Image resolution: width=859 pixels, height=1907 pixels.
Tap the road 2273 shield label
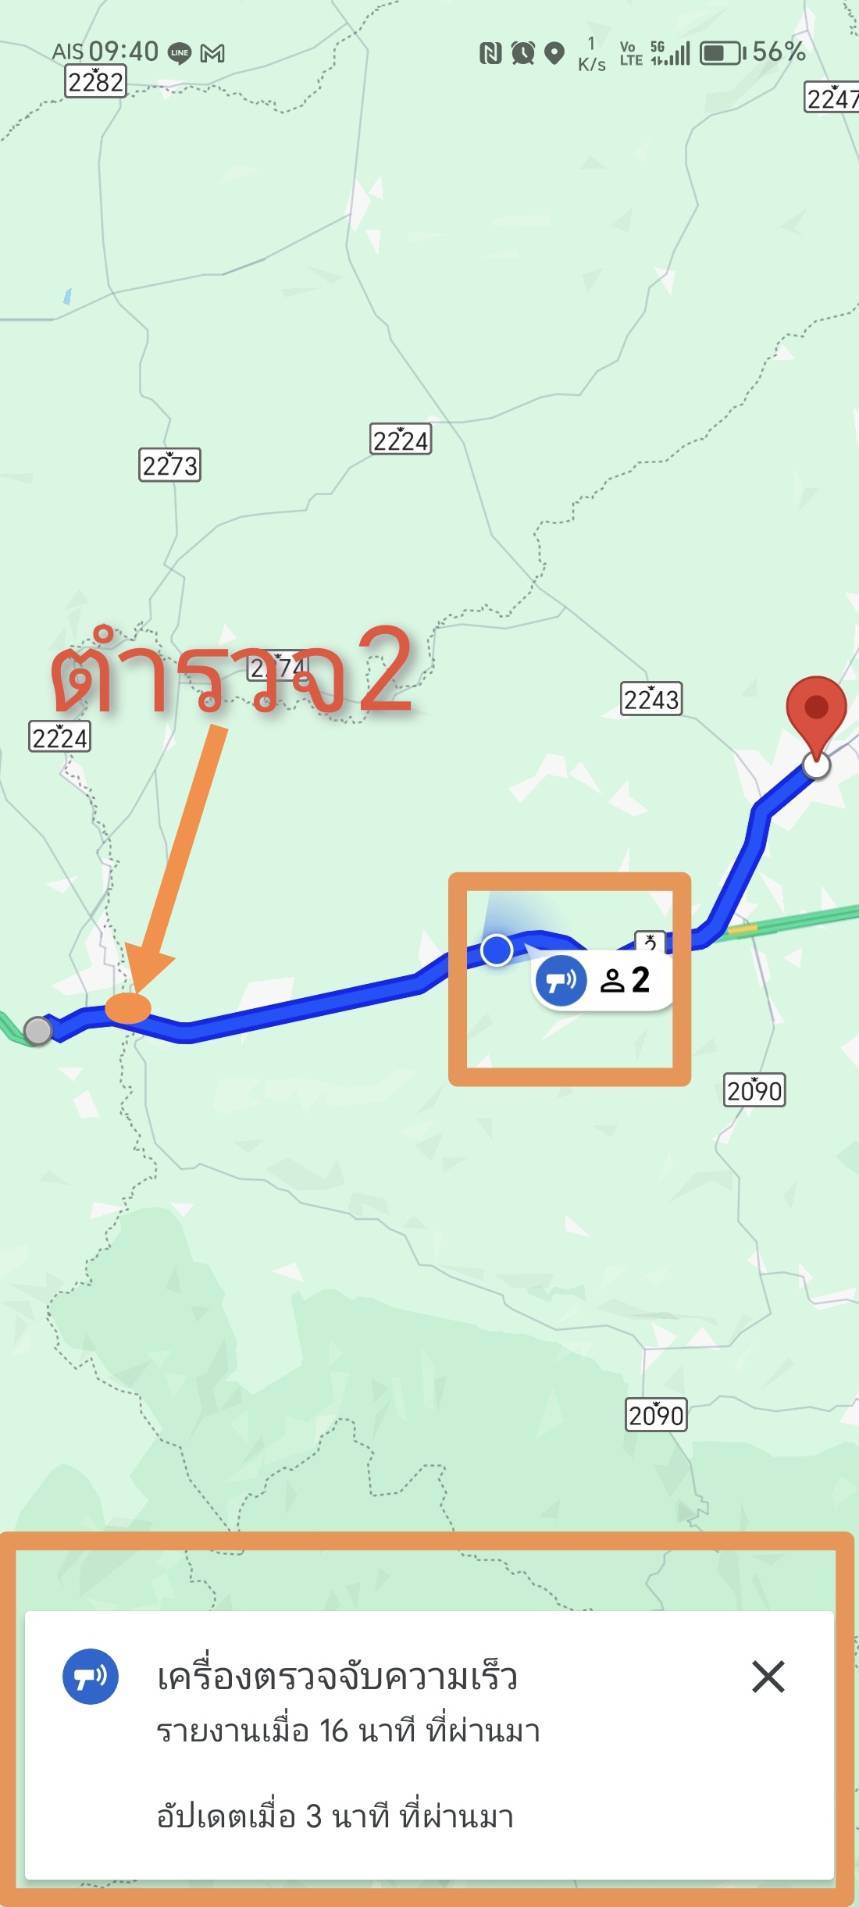click(x=170, y=465)
